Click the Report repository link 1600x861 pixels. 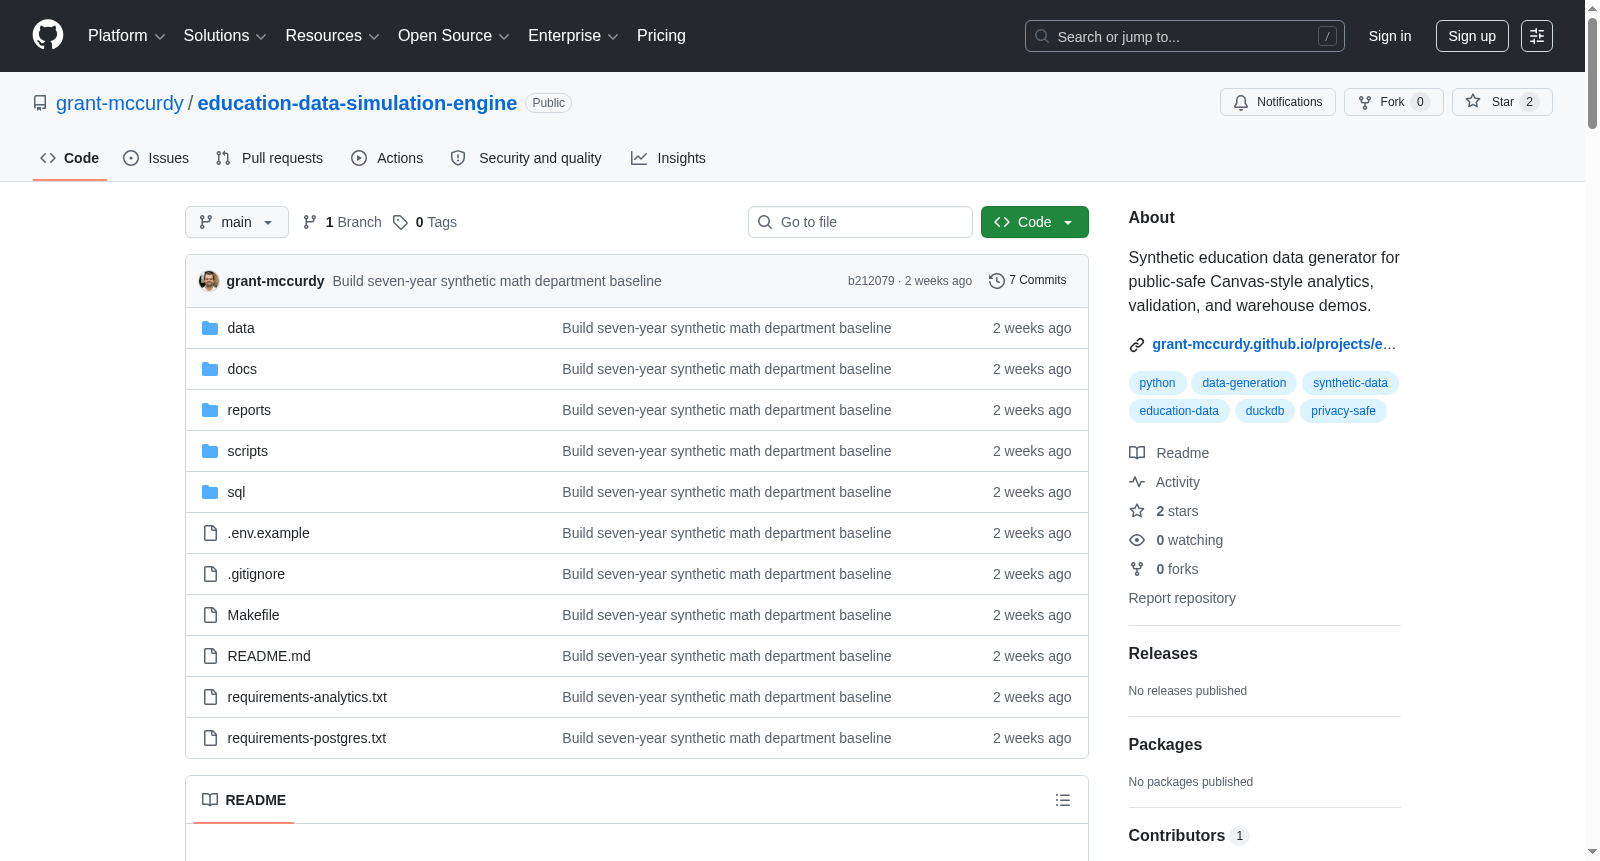[1182, 598]
